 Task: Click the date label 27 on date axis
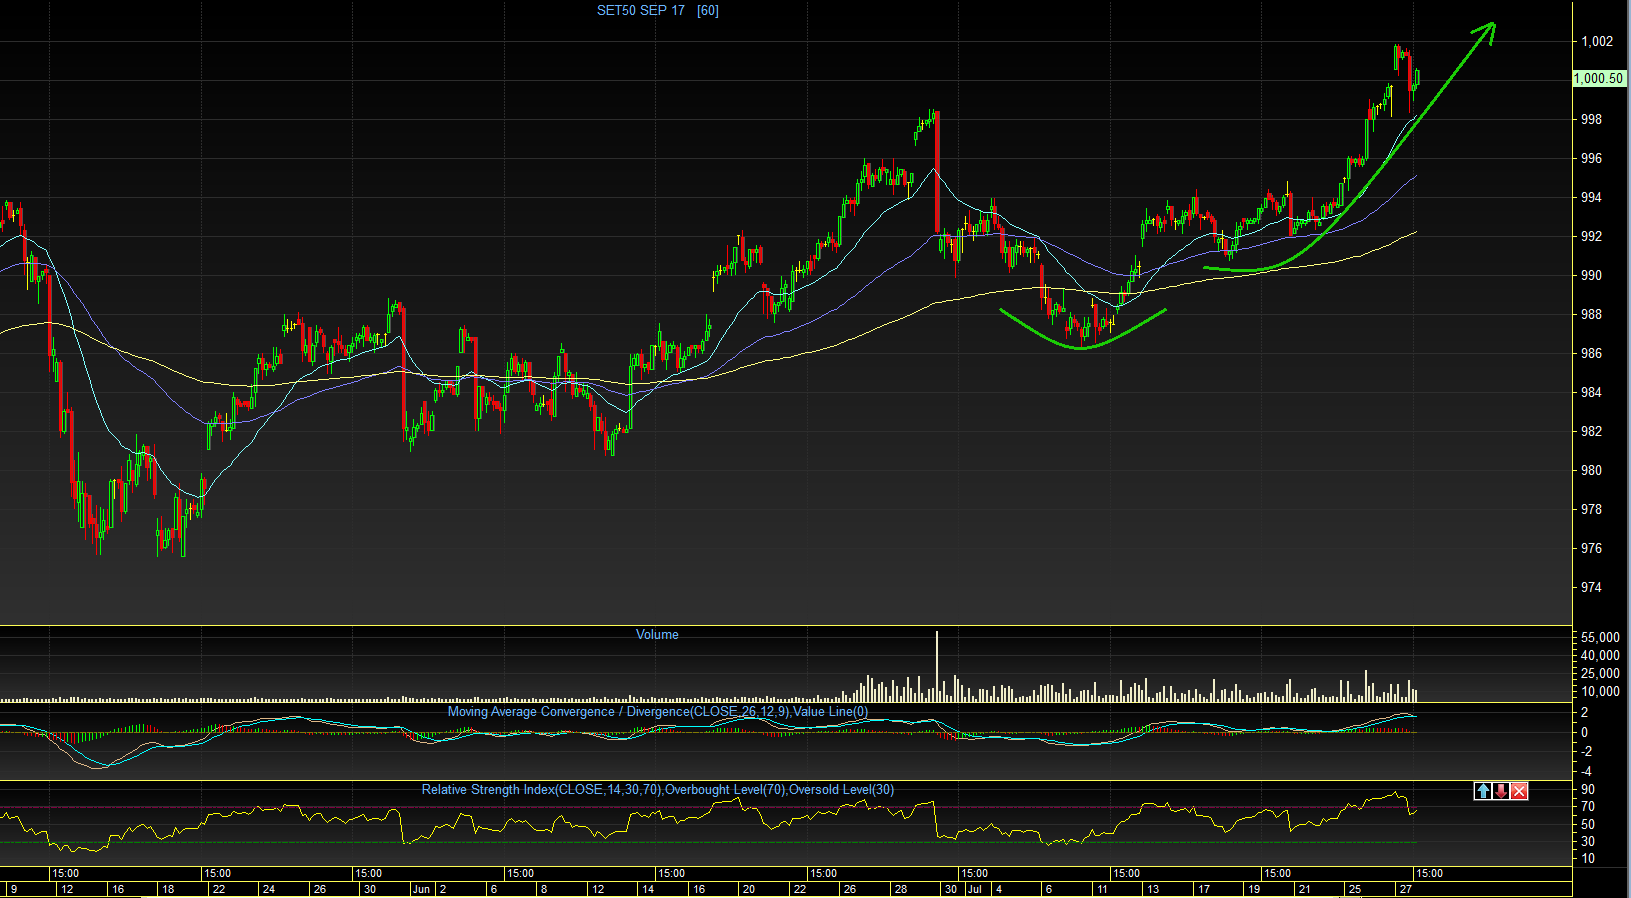point(1405,889)
